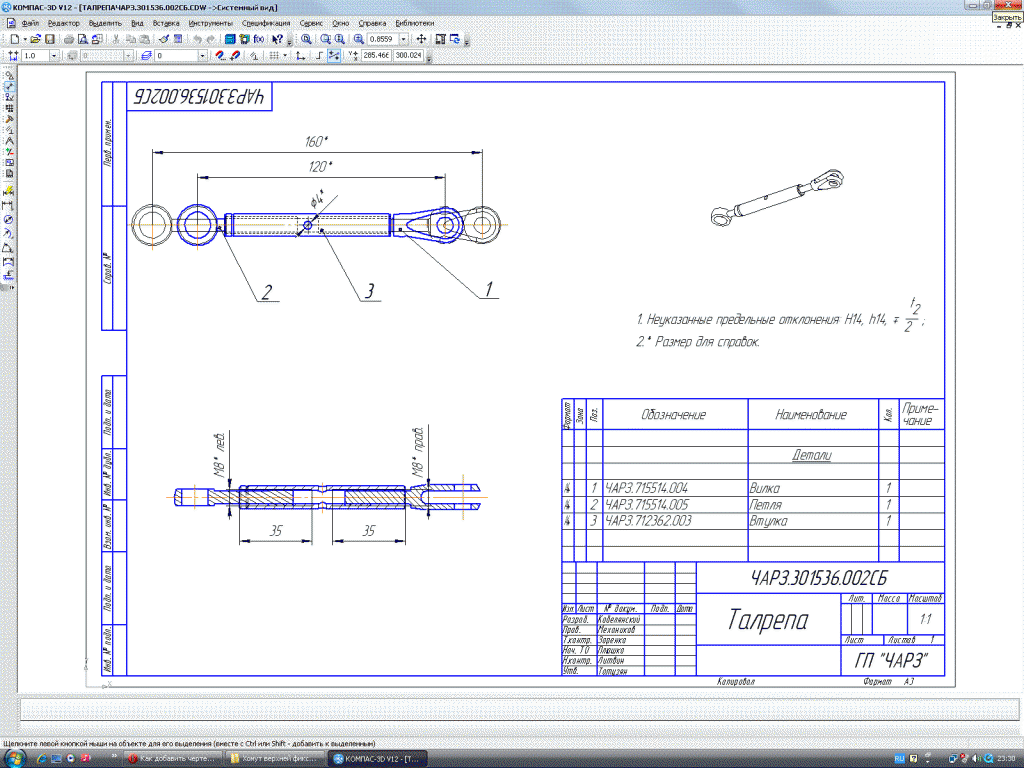The width and height of the screenshot is (1024, 768).
Task: Open the text designations panel with letter A
Action: [x=9, y=140]
